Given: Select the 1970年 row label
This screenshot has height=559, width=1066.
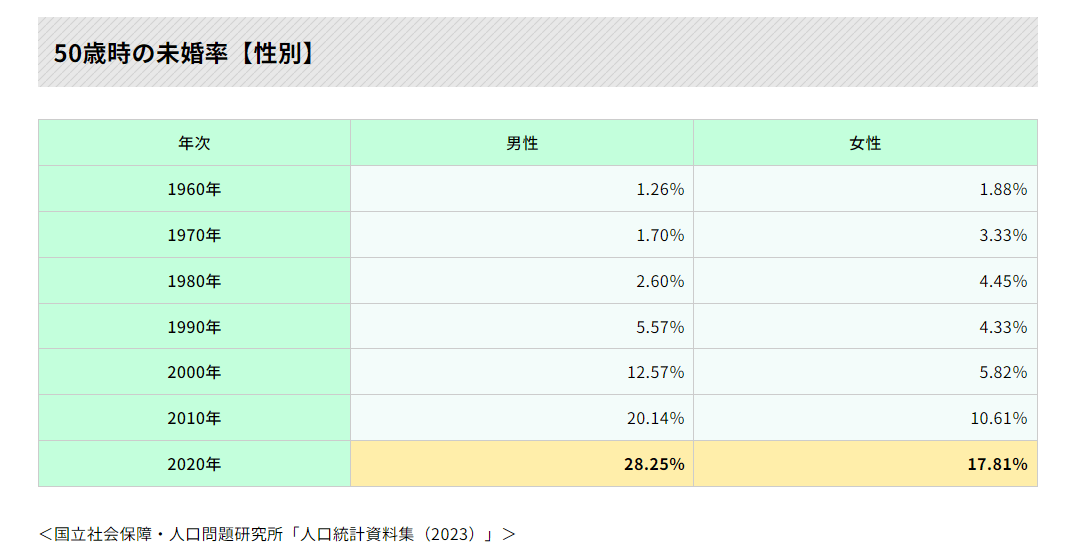Looking at the screenshot, I should pos(194,235).
